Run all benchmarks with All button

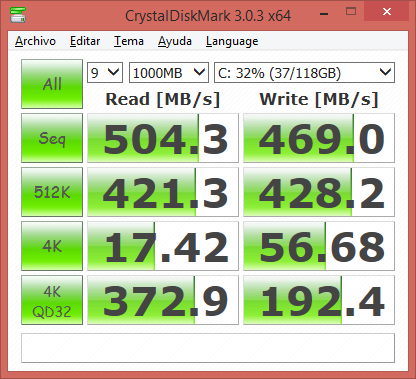52,84
